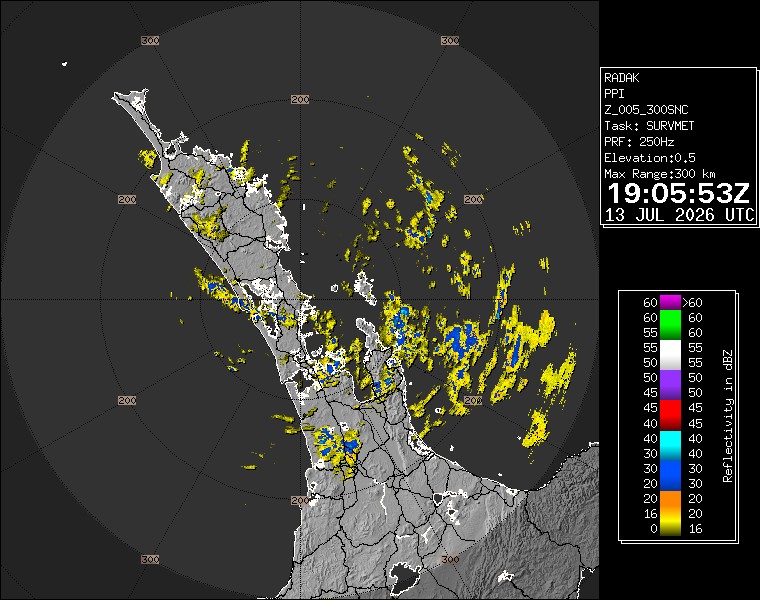Pick the blue 30 dBZ legend swatch
This screenshot has height=600, width=760.
click(x=670, y=475)
